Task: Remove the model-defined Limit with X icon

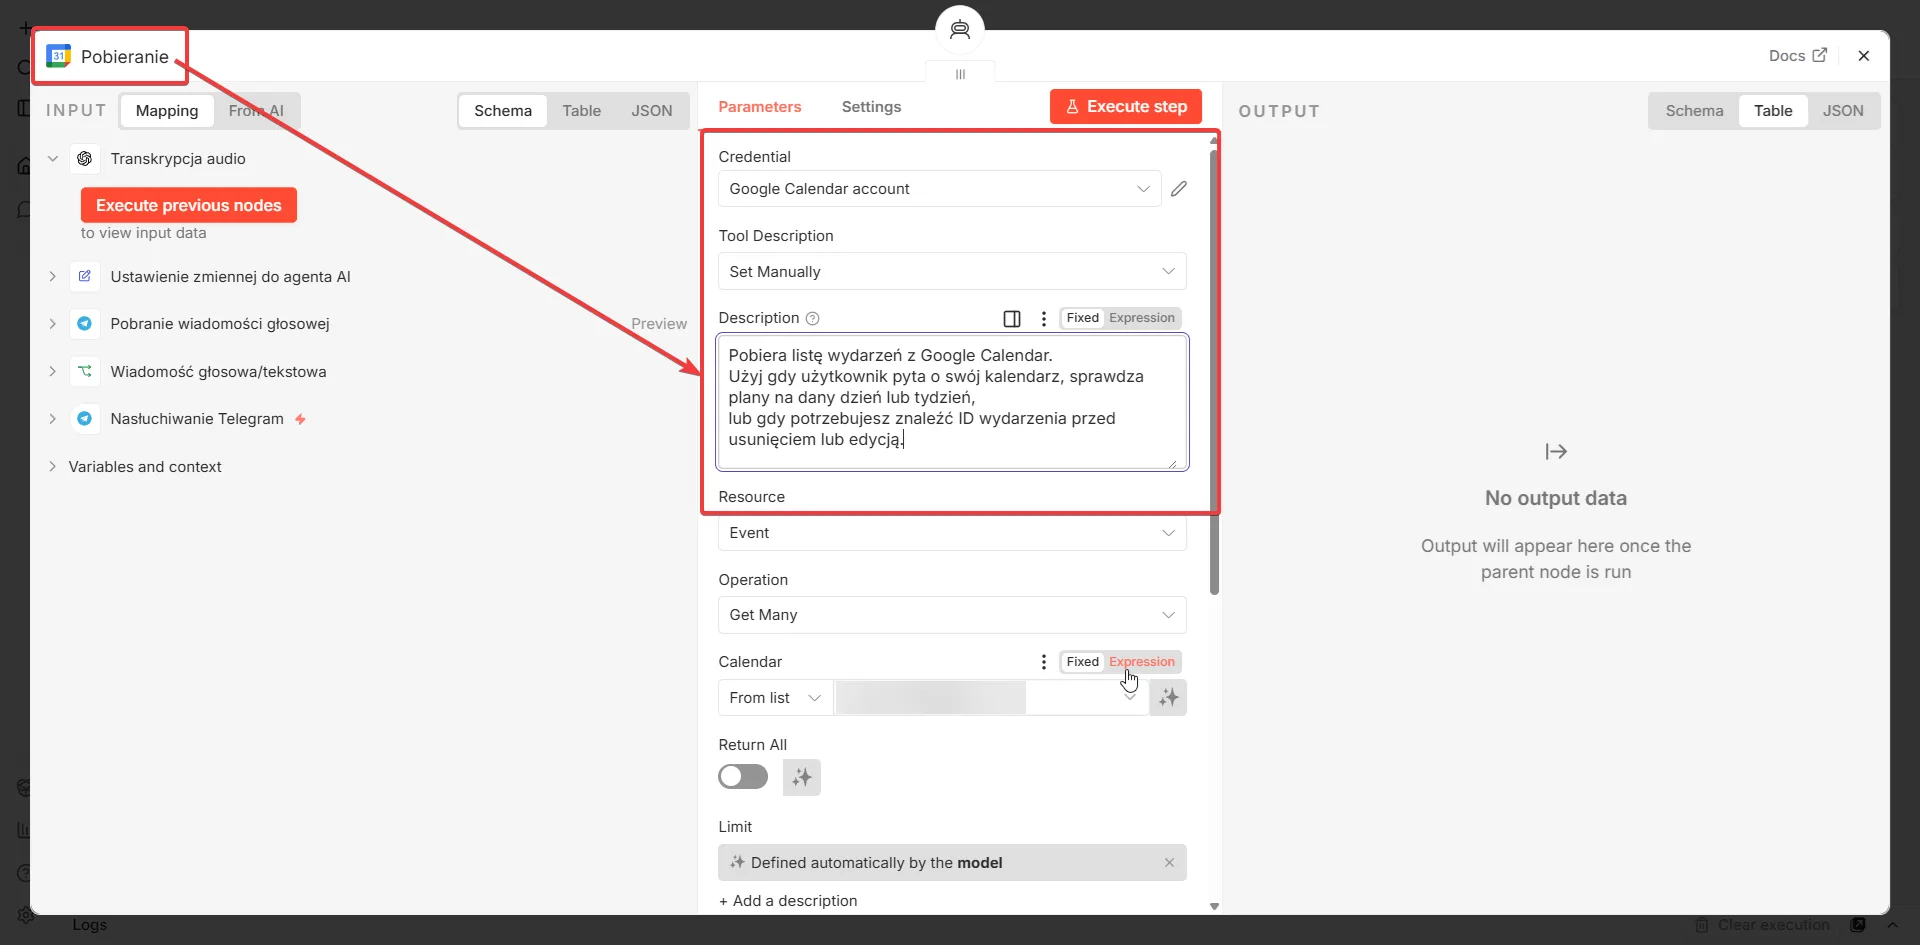Action: pos(1169,862)
